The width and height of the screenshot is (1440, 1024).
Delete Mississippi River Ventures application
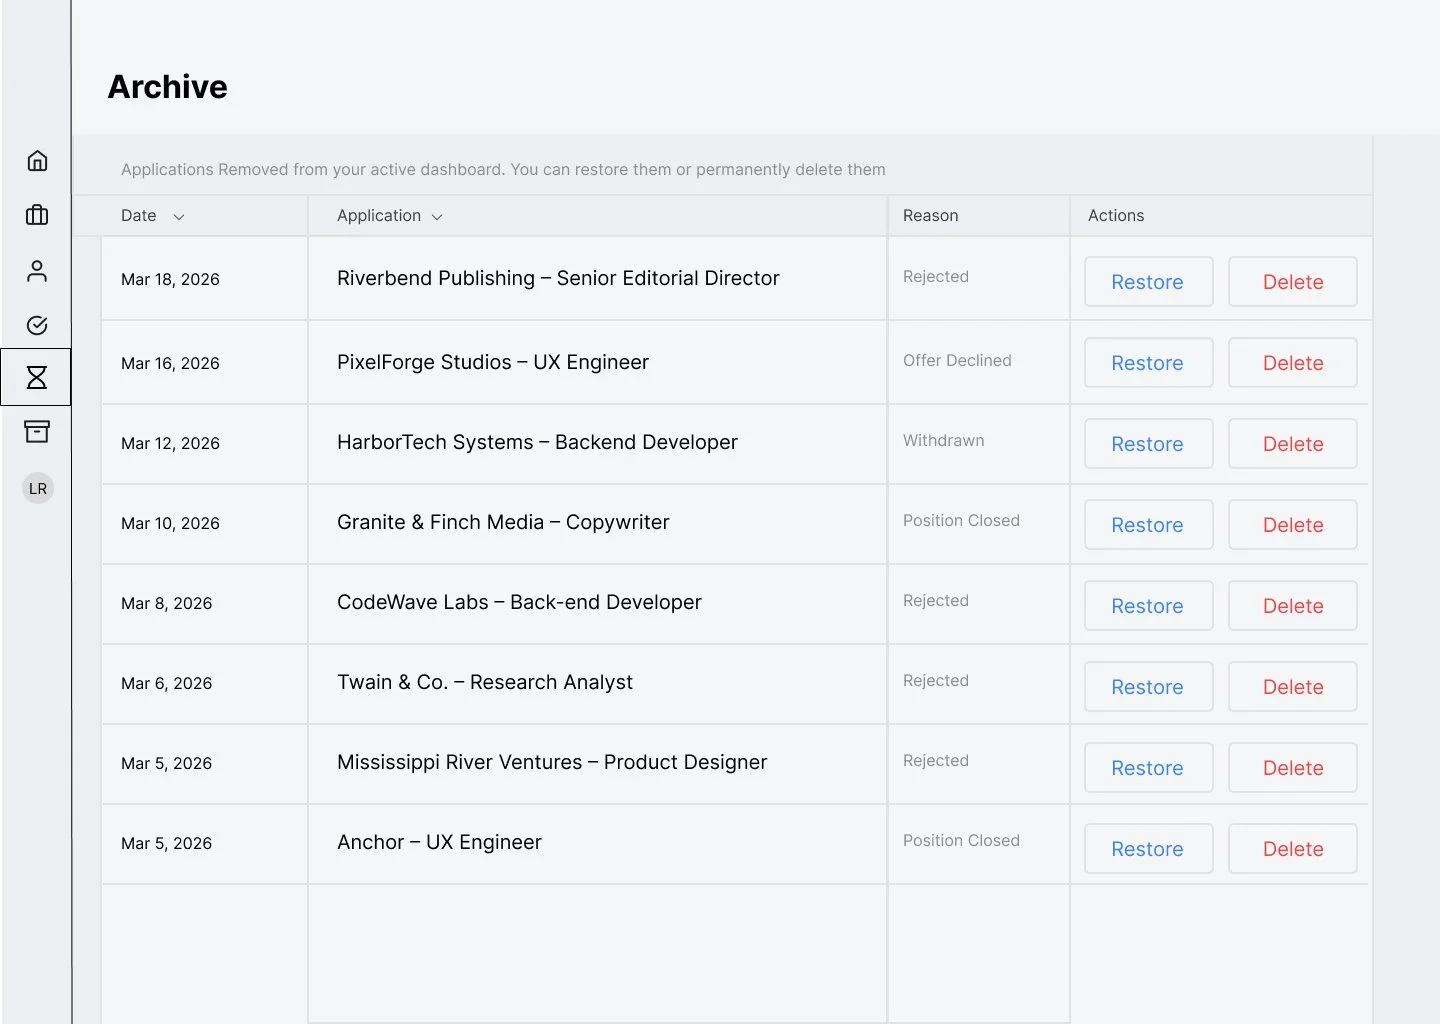tap(1292, 768)
